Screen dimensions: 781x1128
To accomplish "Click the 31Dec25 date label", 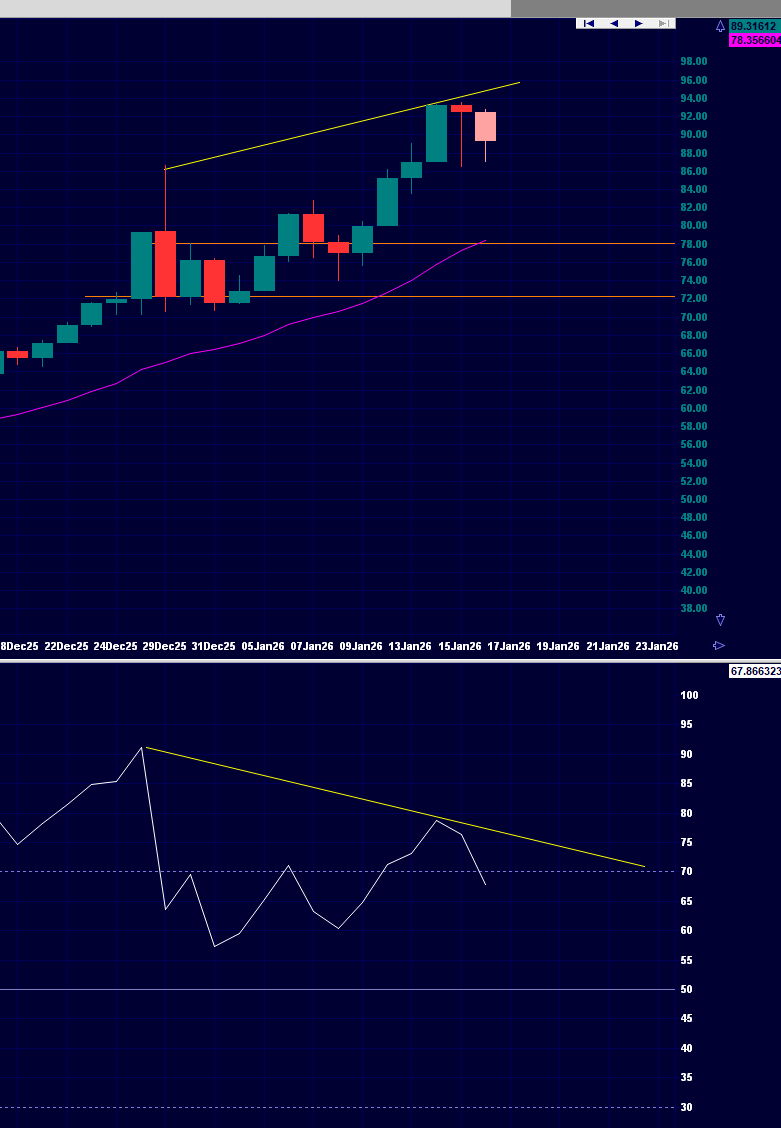I will (214, 646).
